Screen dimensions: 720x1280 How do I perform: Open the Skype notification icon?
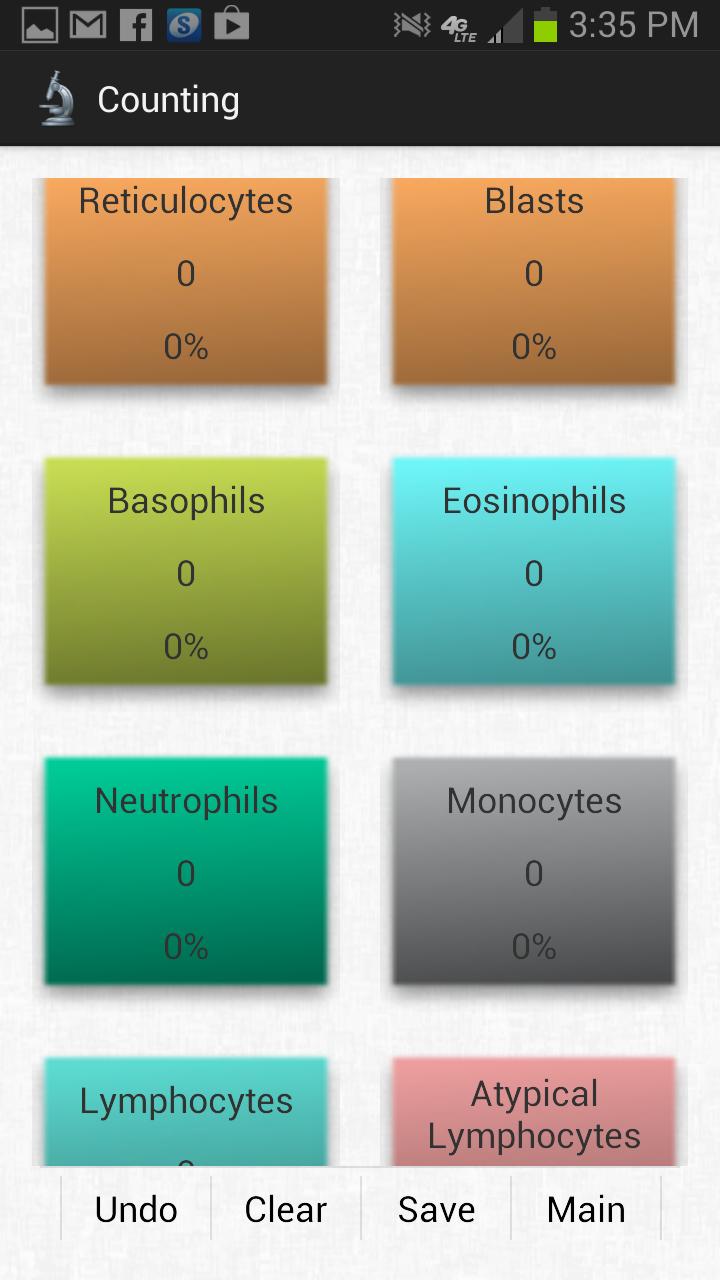pyautogui.click(x=184, y=24)
